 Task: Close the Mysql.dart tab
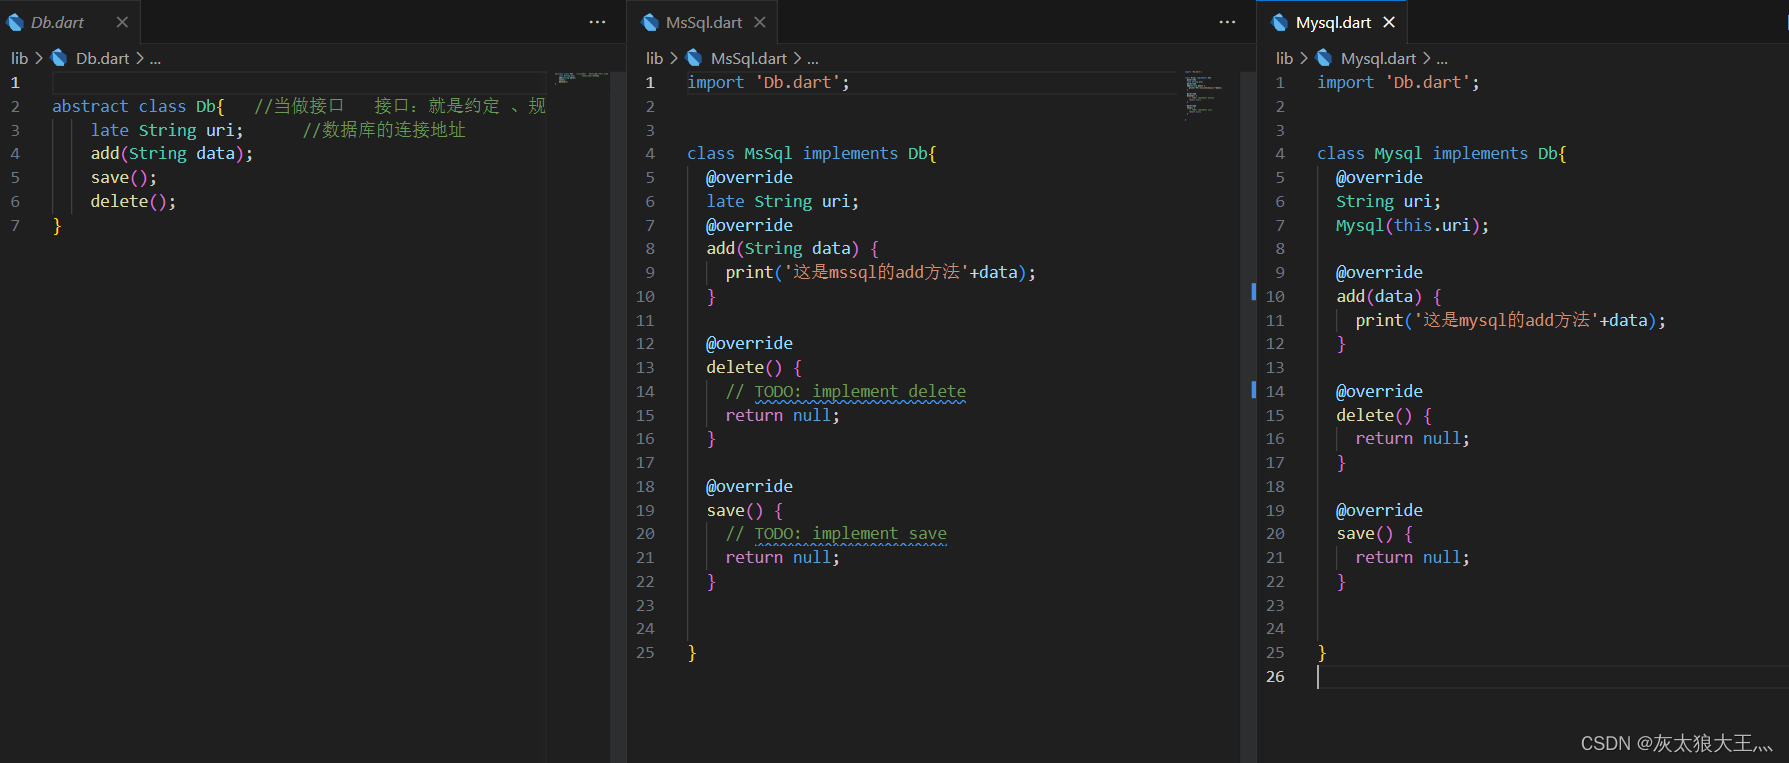[1389, 22]
